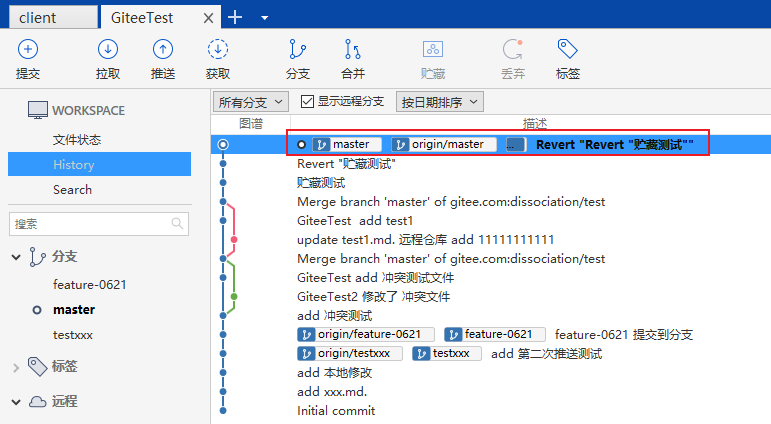Select 文件状态 in the workspace sidebar

pos(77,140)
